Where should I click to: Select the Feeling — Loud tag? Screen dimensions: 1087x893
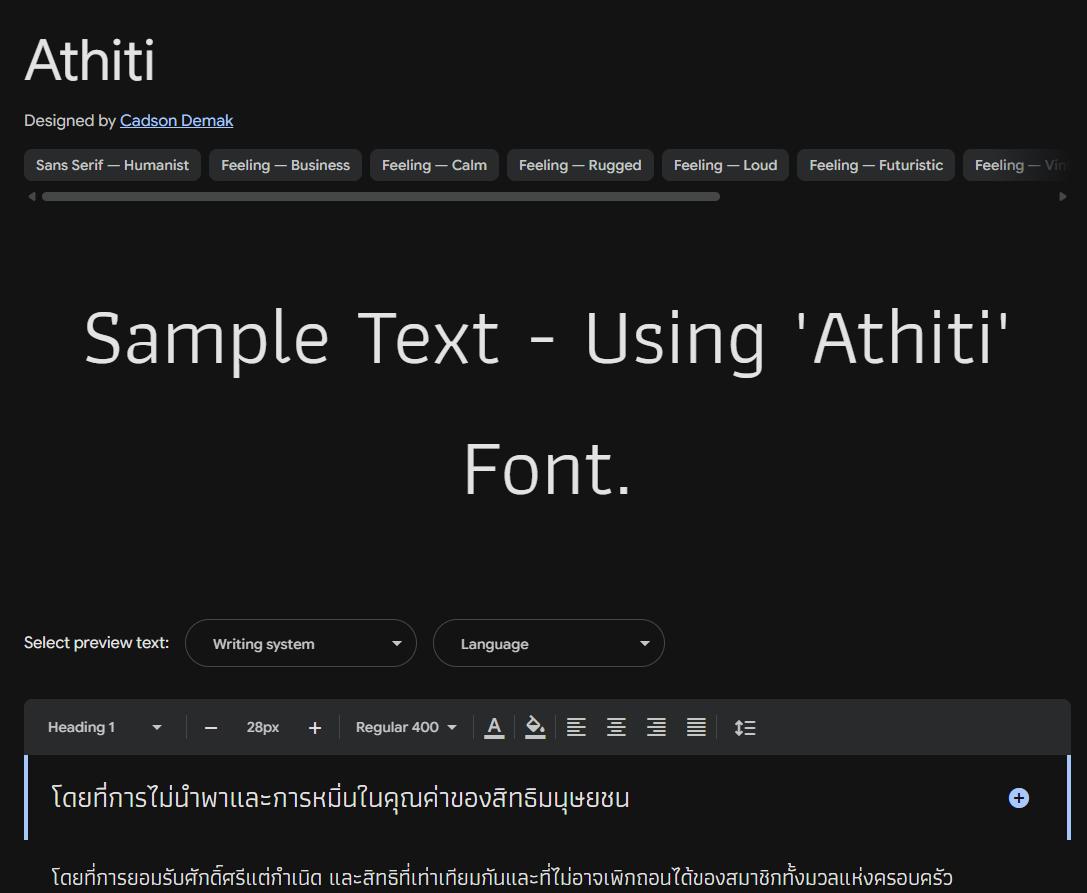point(725,165)
